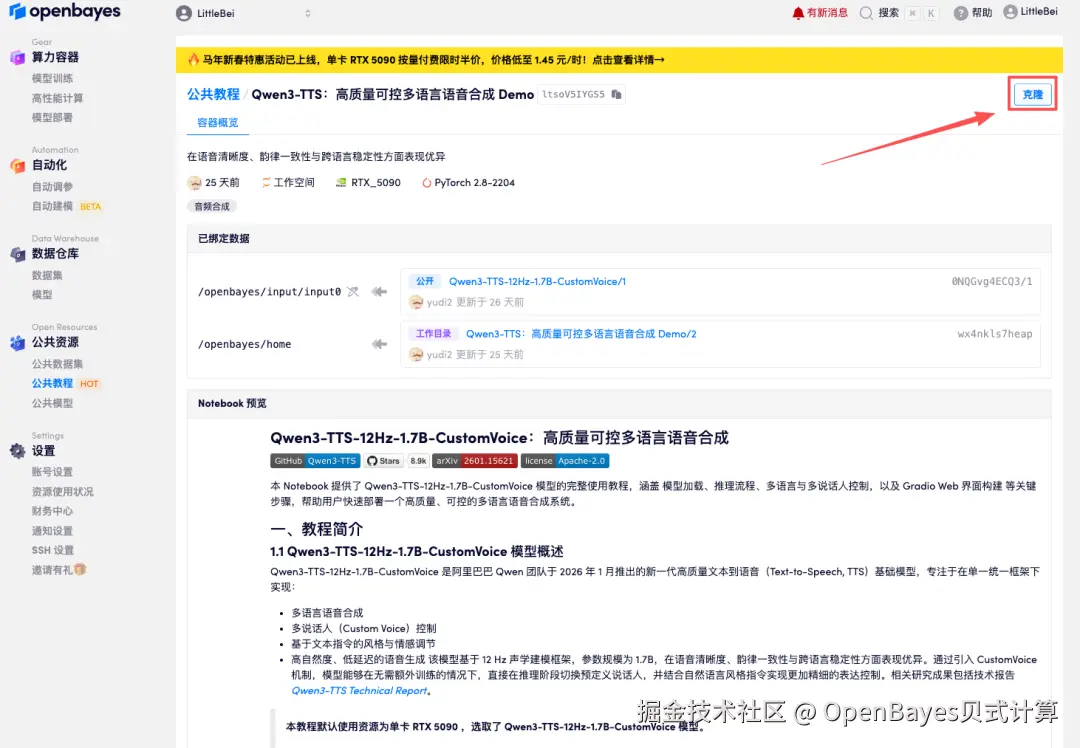Open the Qwen3-TTS Technical Report link
The width and height of the screenshot is (1080, 748).
360,688
